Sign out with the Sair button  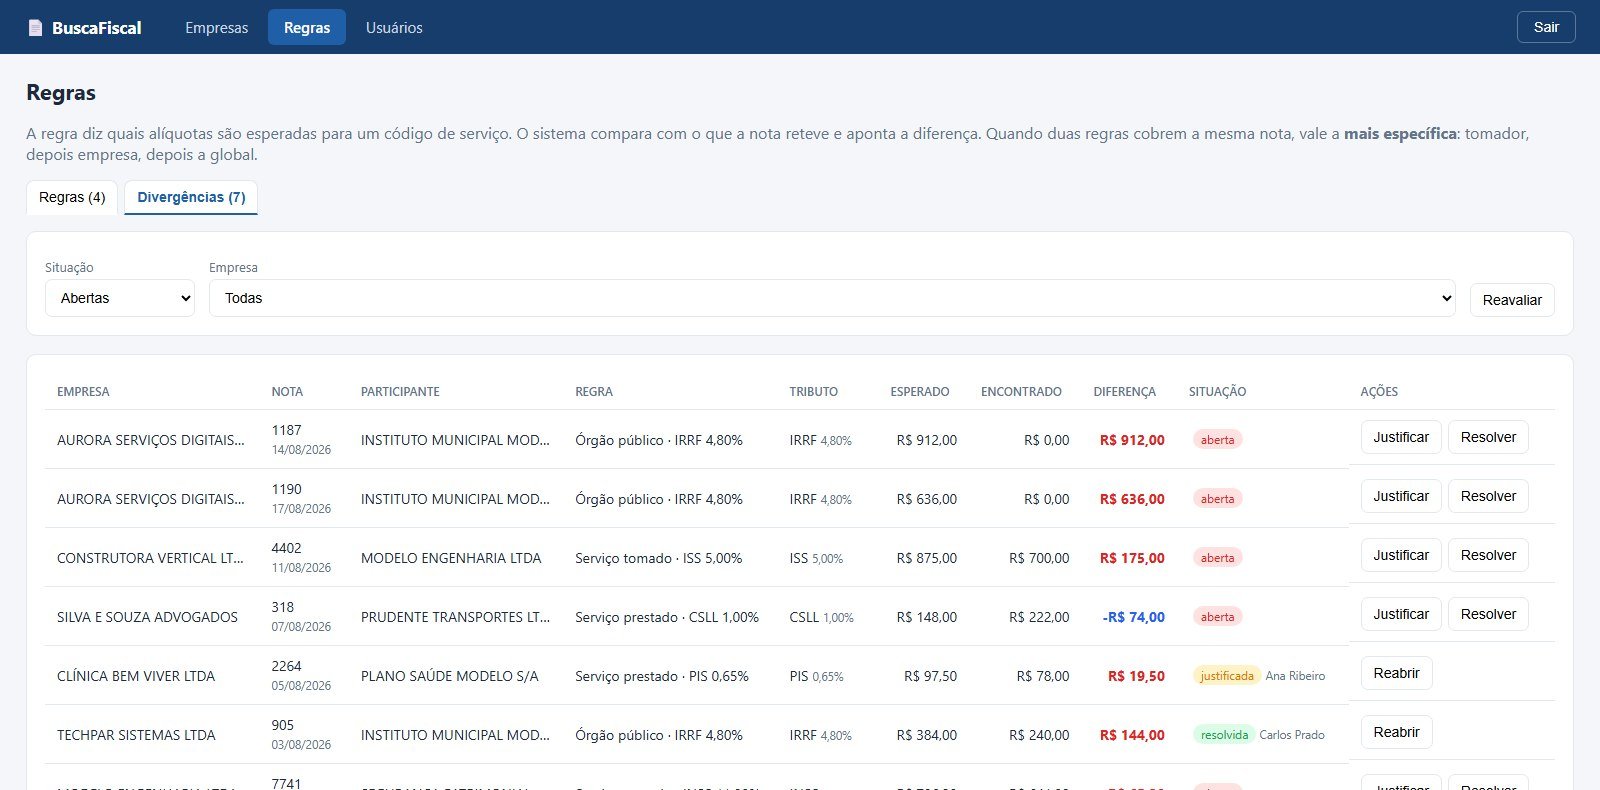[x=1546, y=27]
